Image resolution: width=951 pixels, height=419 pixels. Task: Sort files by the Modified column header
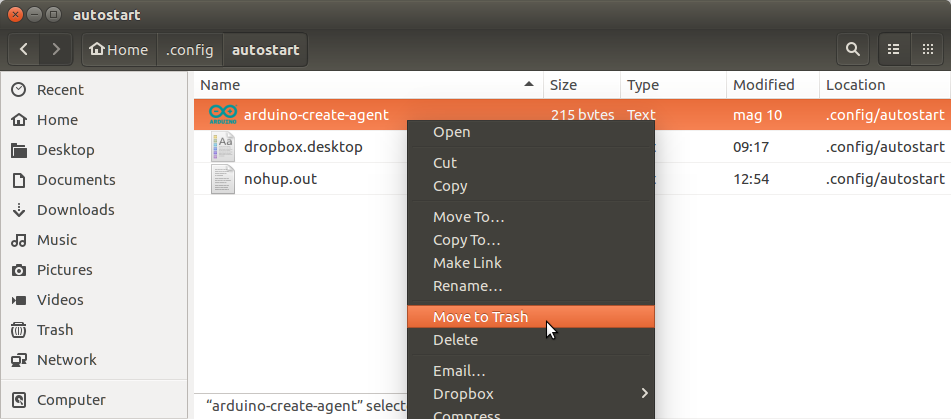pos(773,85)
